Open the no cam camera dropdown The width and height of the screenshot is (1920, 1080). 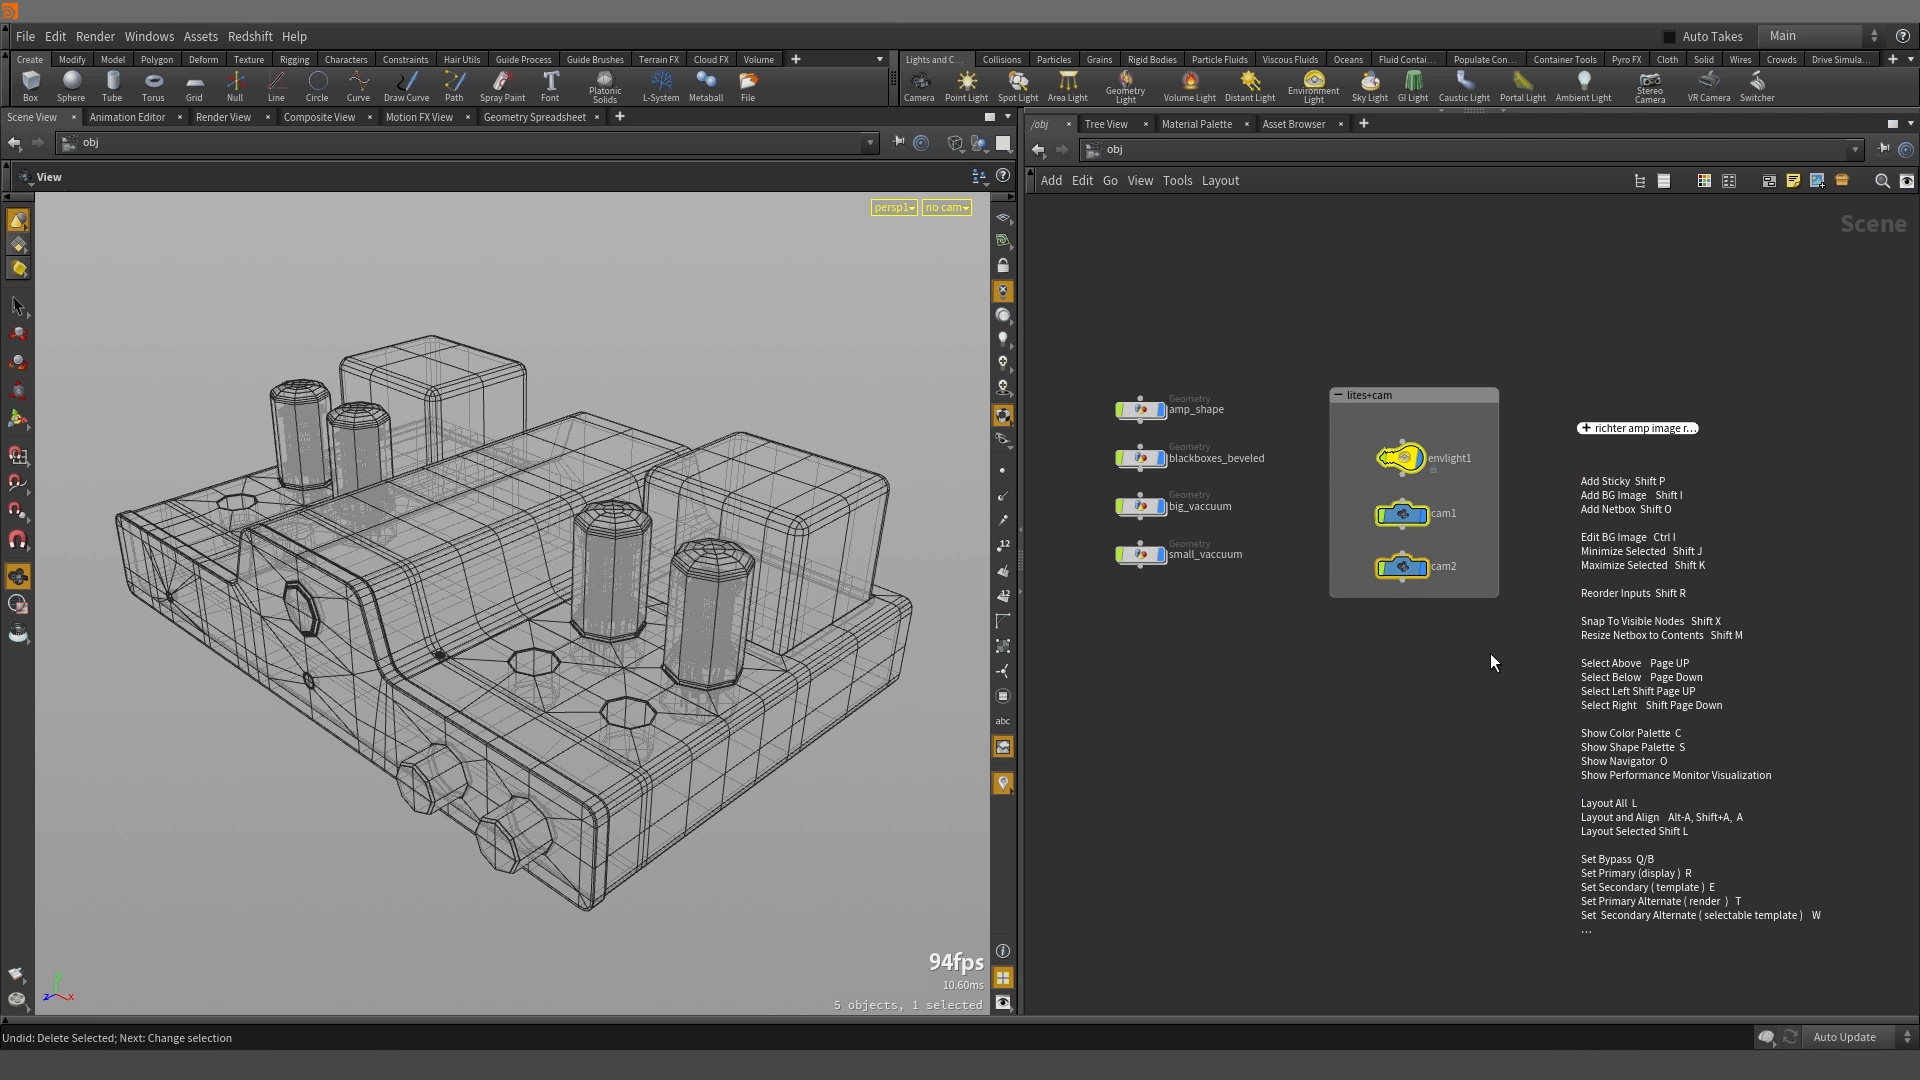point(946,207)
